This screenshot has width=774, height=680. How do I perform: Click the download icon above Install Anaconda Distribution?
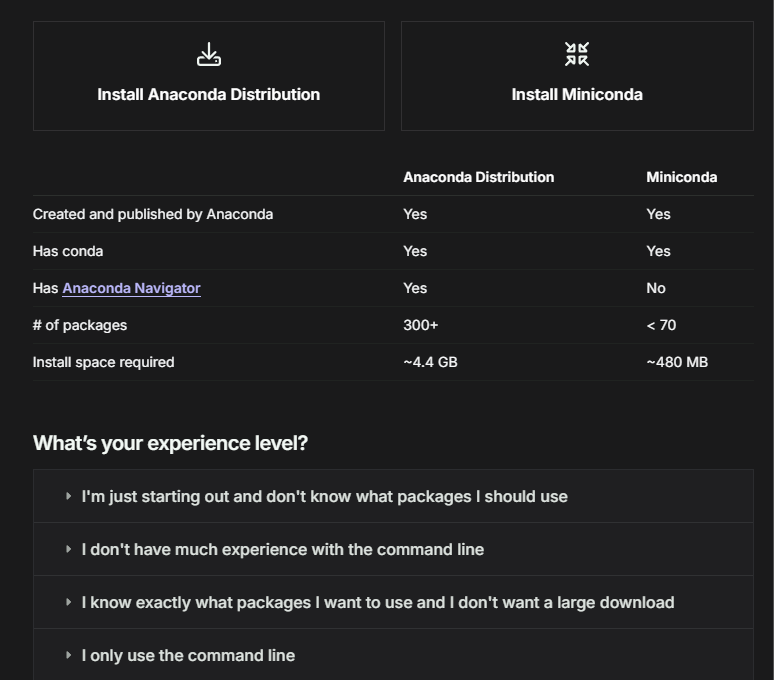coord(209,54)
